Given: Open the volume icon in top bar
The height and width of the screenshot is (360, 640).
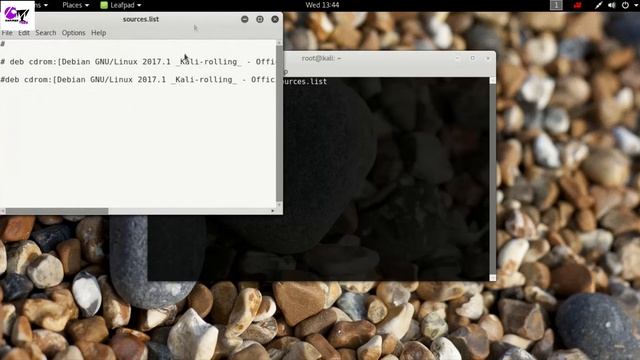Looking at the screenshot, I should [x=611, y=5].
